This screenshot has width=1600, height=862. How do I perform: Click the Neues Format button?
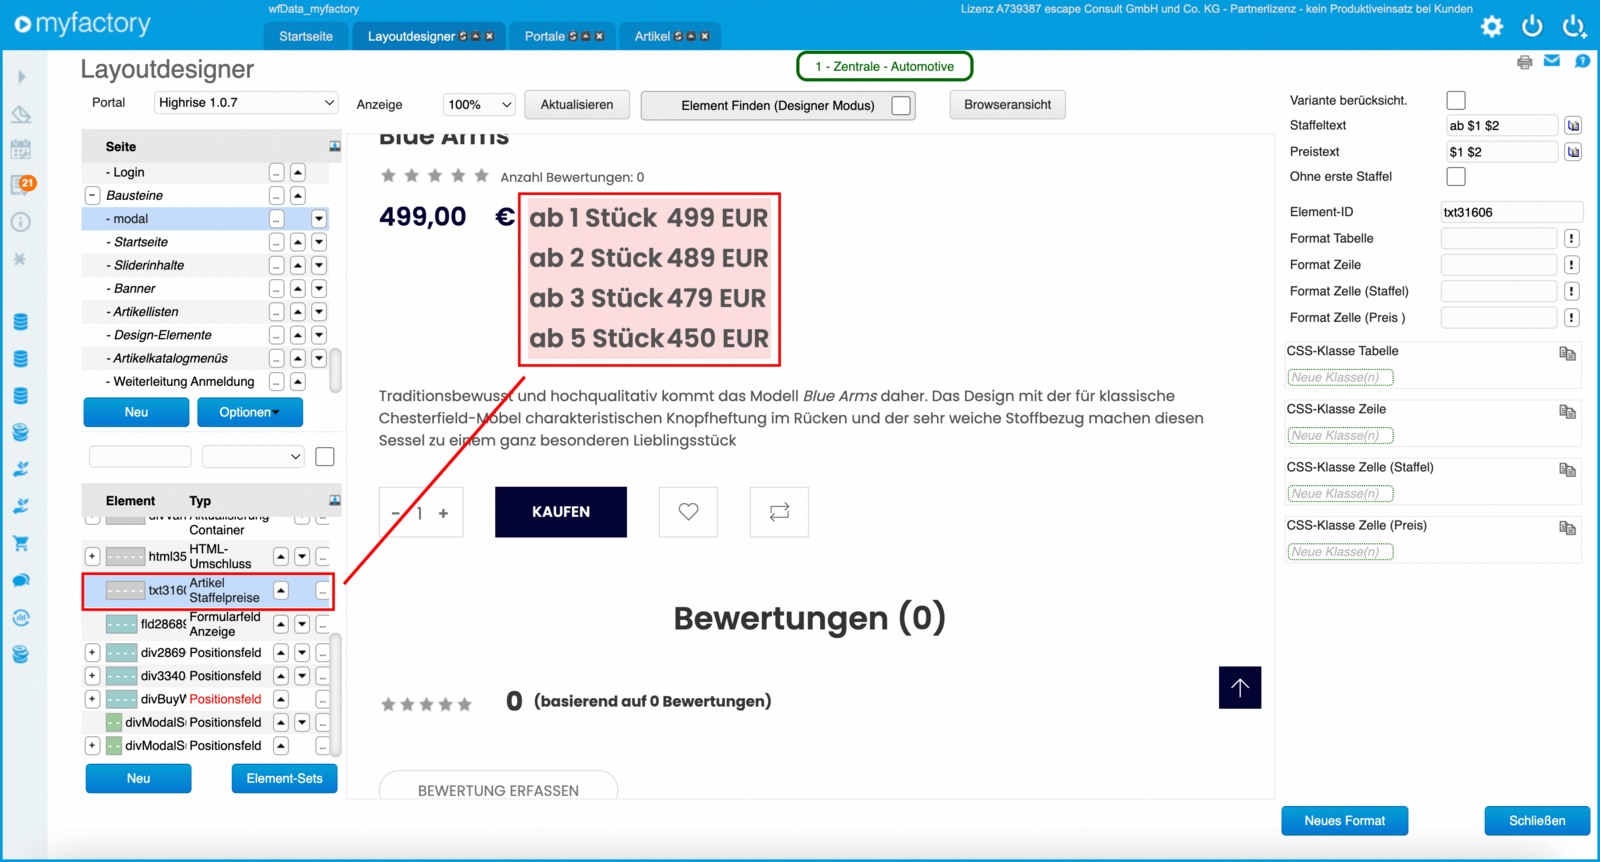click(1345, 821)
